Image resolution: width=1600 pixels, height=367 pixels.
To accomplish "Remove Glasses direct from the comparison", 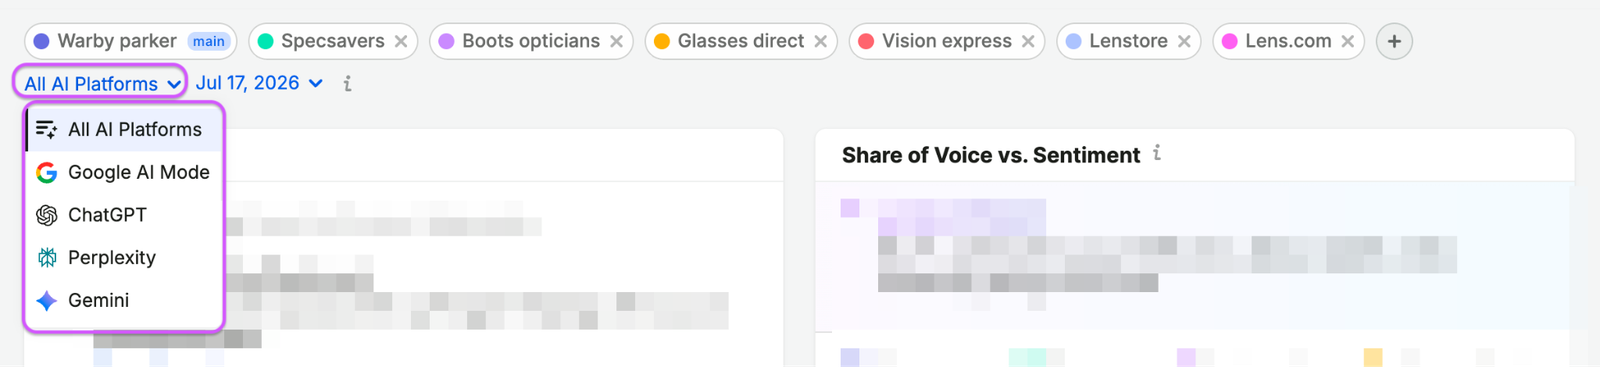I will point(821,41).
